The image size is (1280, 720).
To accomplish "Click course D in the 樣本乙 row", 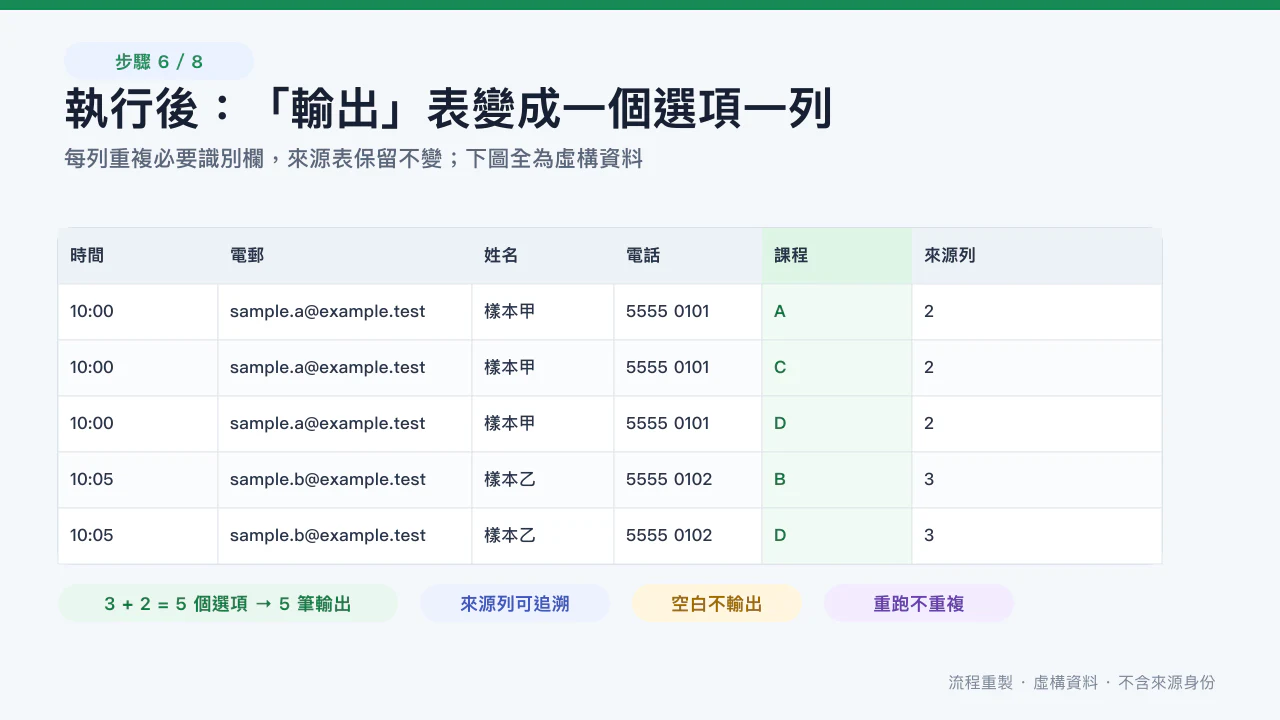I will tap(837, 536).
